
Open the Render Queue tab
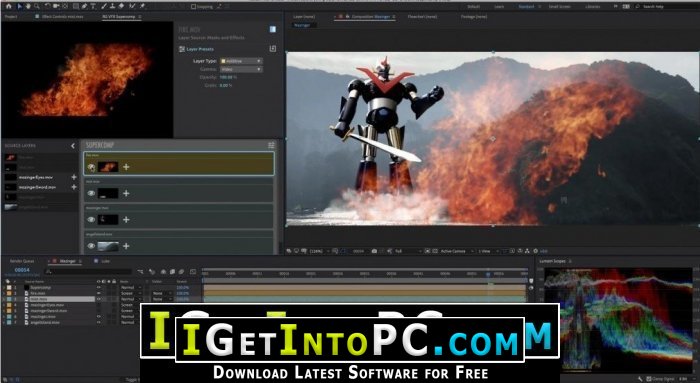point(22,261)
